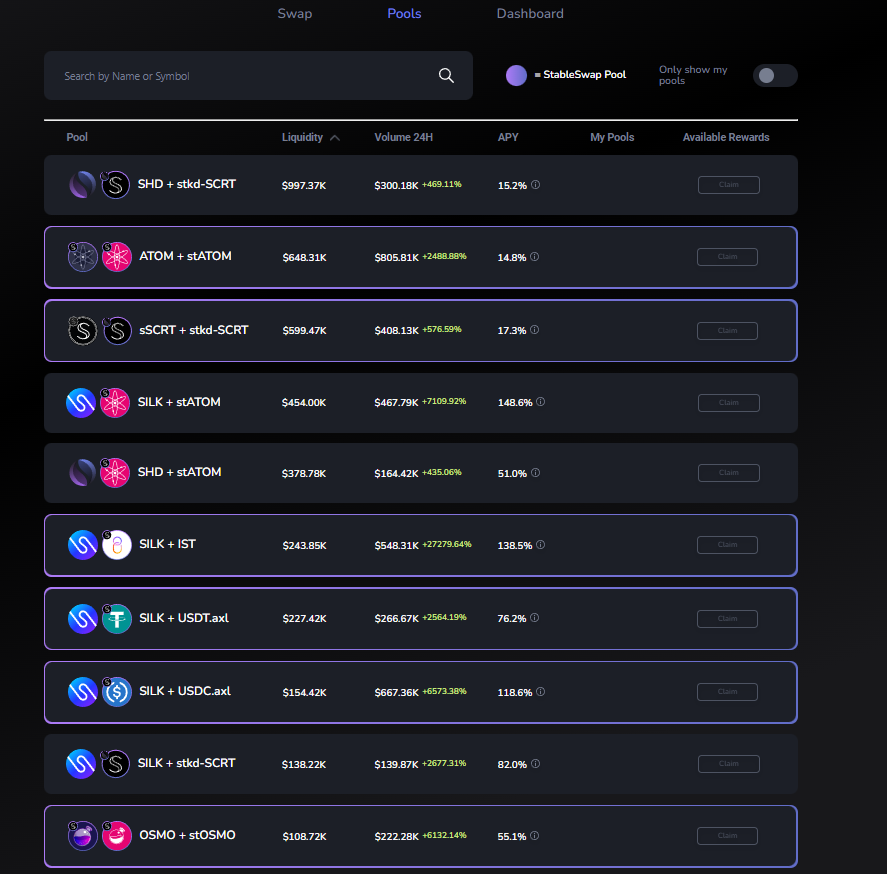
Task: Switch to the Dashboard tab
Action: click(530, 14)
